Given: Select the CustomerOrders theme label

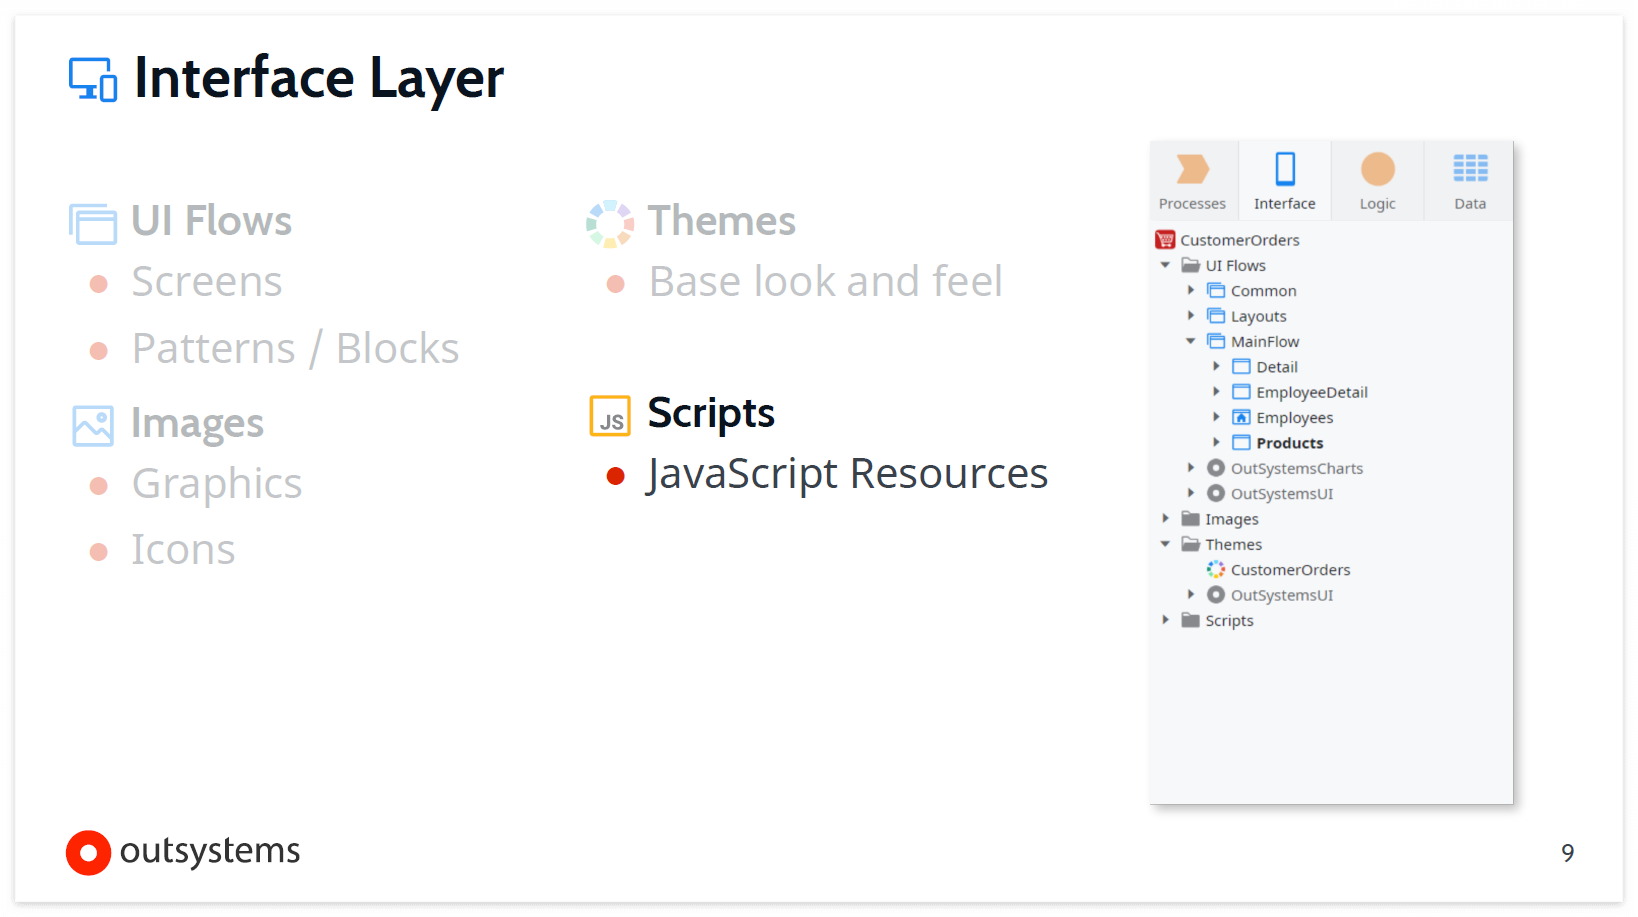Looking at the screenshot, I should [x=1291, y=570].
